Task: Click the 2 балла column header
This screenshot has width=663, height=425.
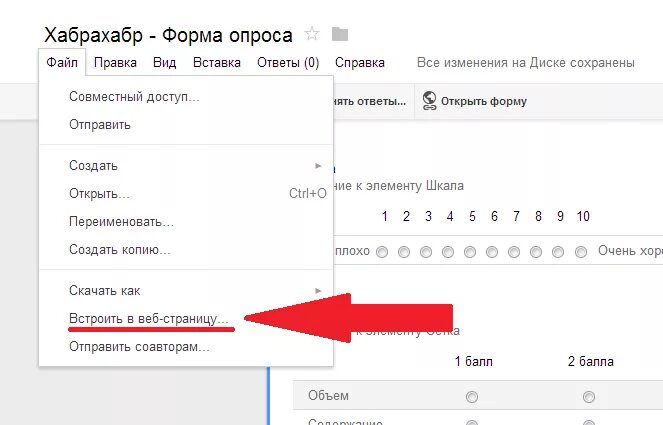Action: [x=591, y=362]
